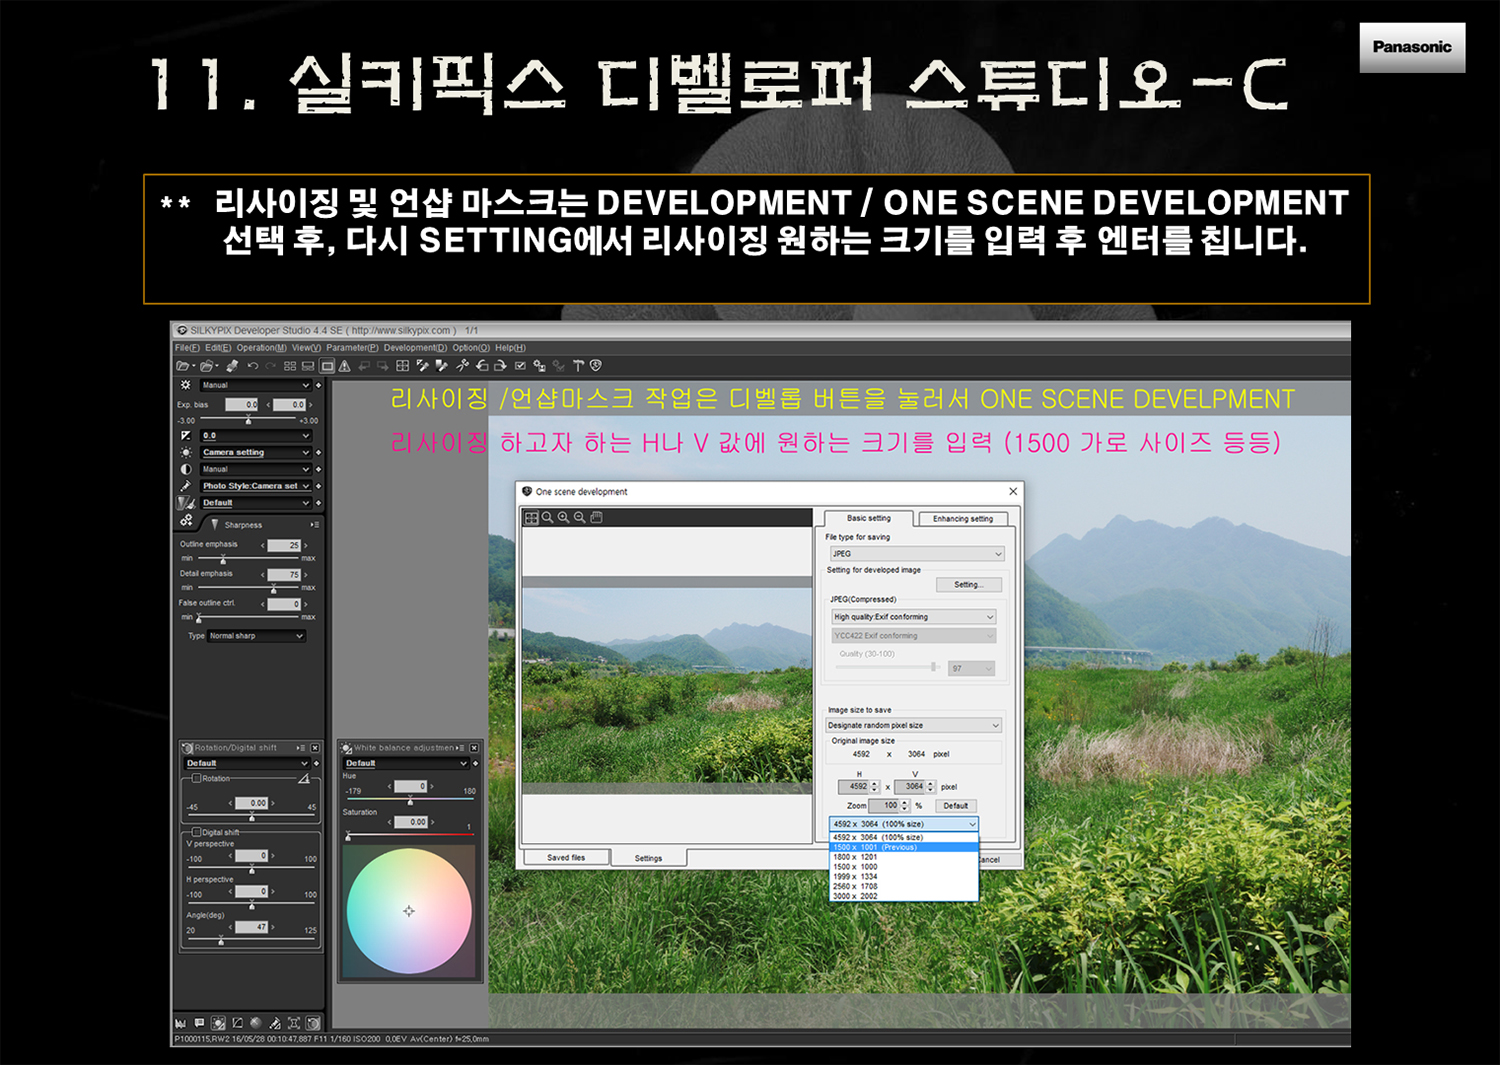Click the Default button beside Zoom

coord(955,806)
